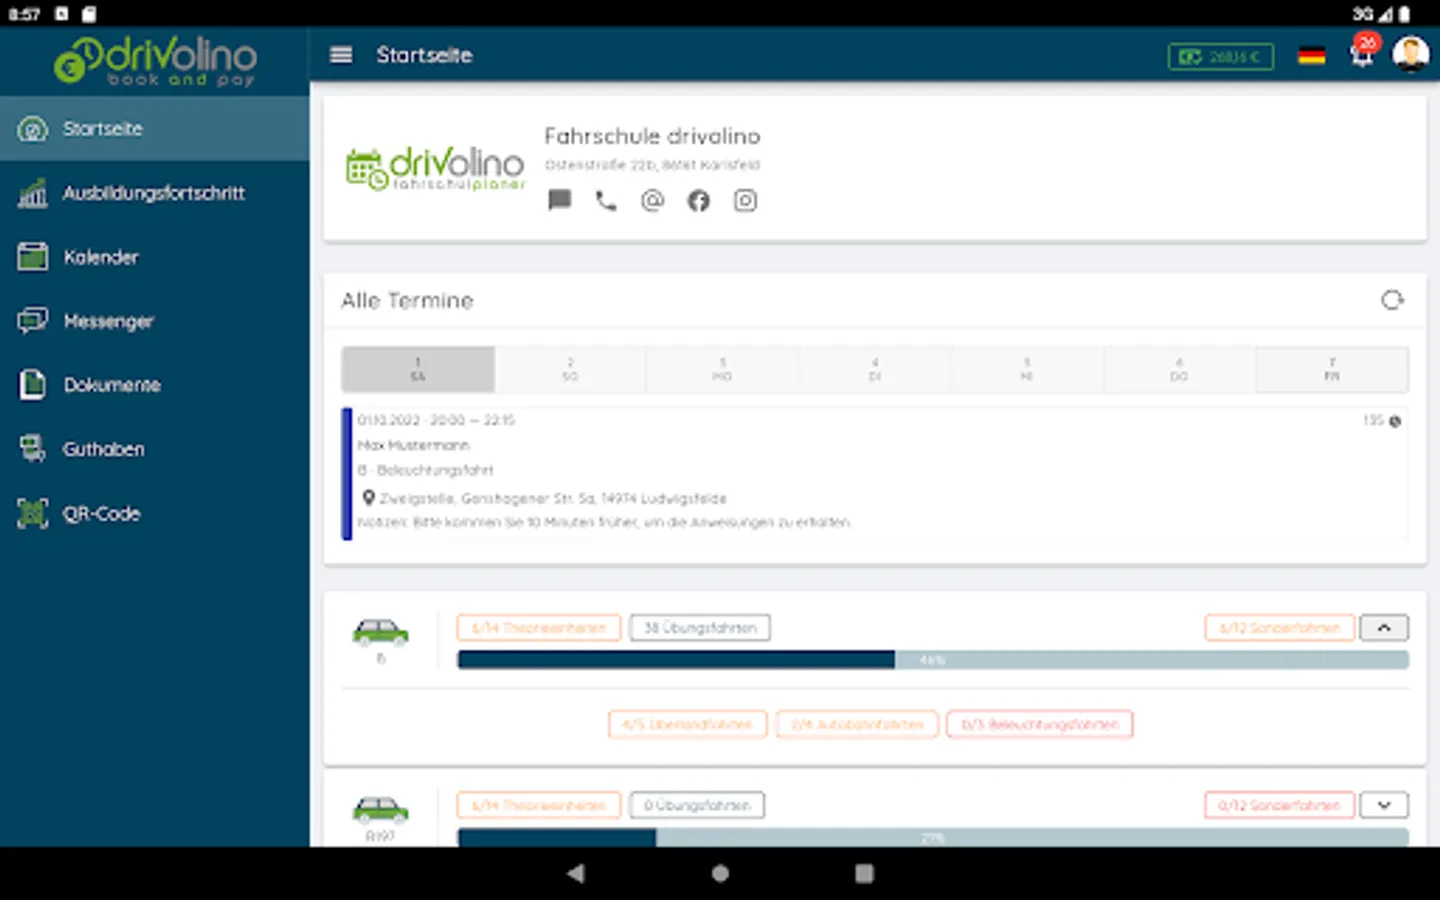
Task: Open Ausbildungsfortschritt in the sidebar
Action: 155,193
